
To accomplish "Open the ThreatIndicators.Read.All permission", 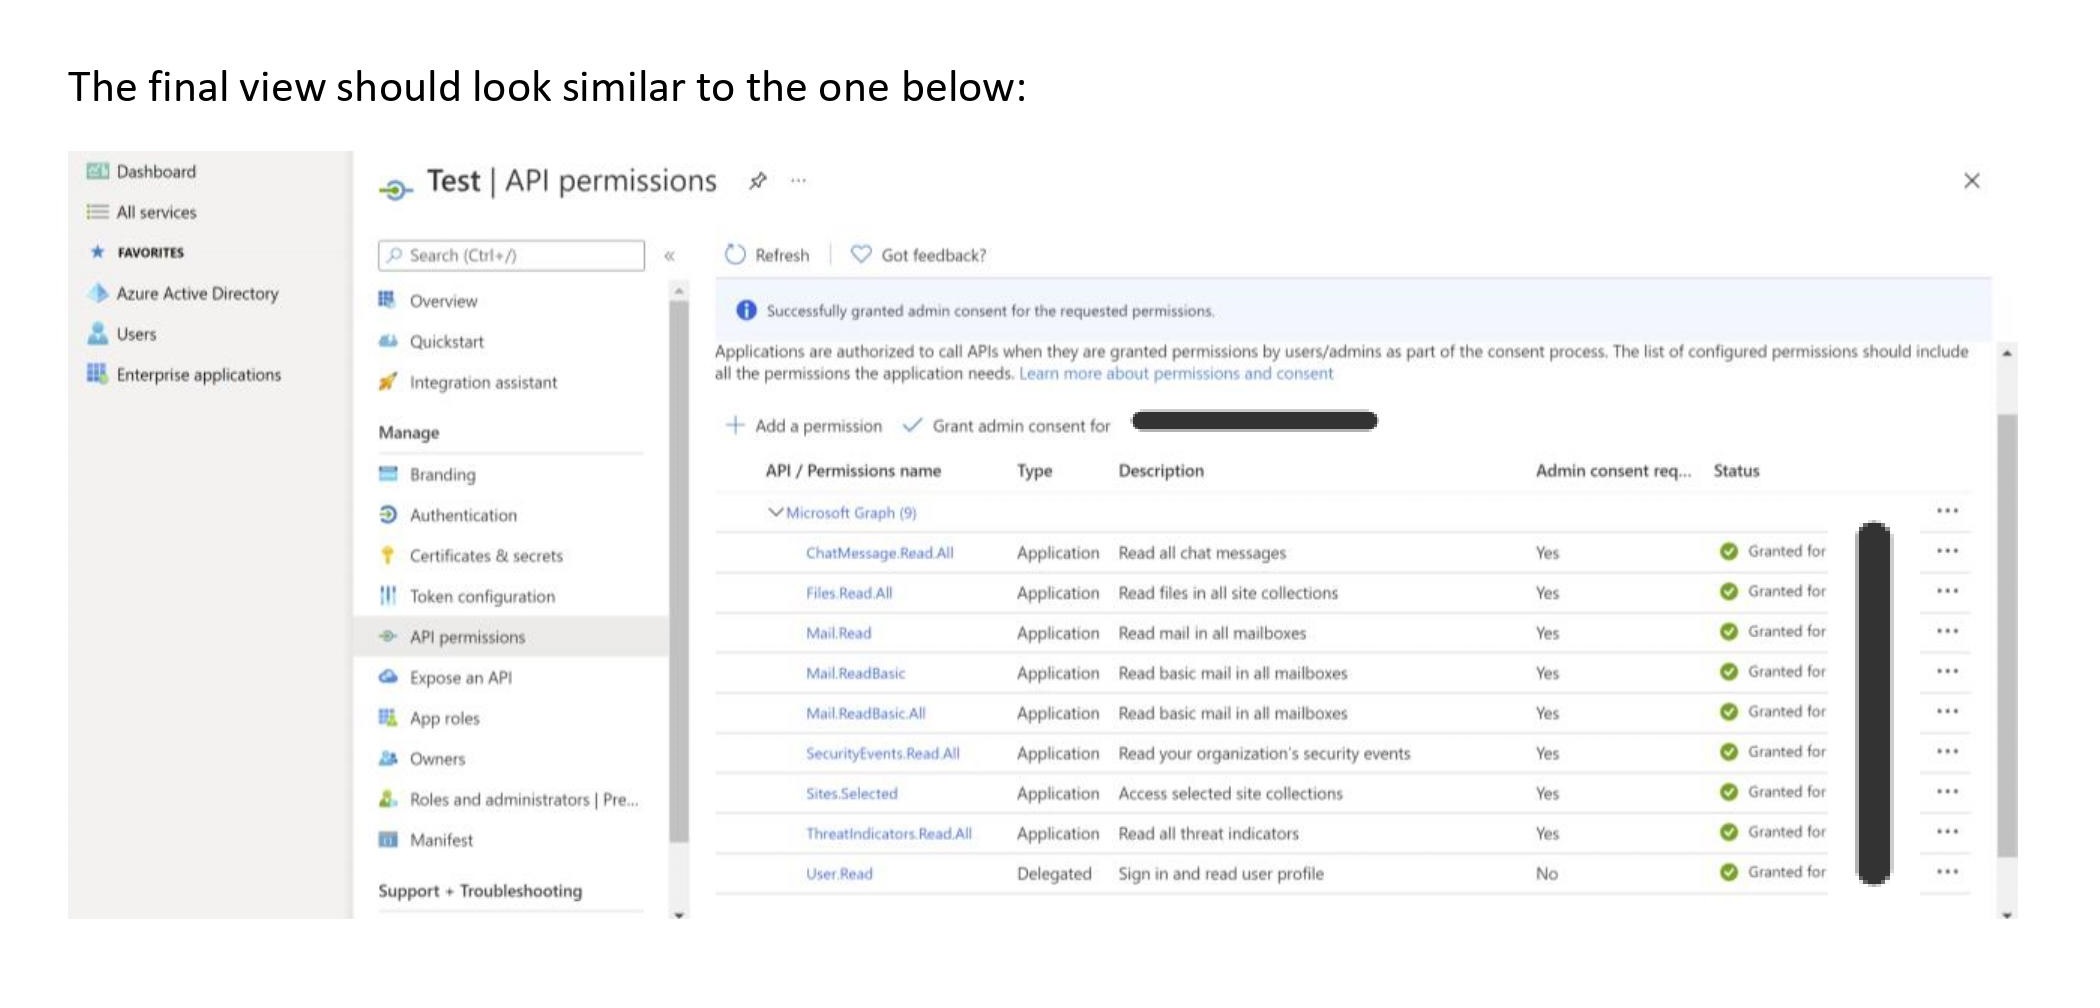I will 888,833.
